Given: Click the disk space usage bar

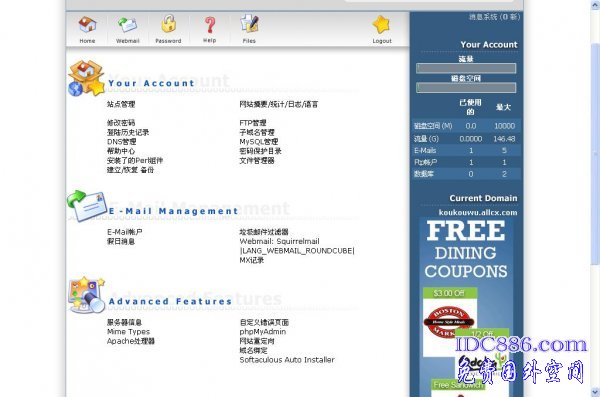Looking at the screenshot, I should [466, 88].
